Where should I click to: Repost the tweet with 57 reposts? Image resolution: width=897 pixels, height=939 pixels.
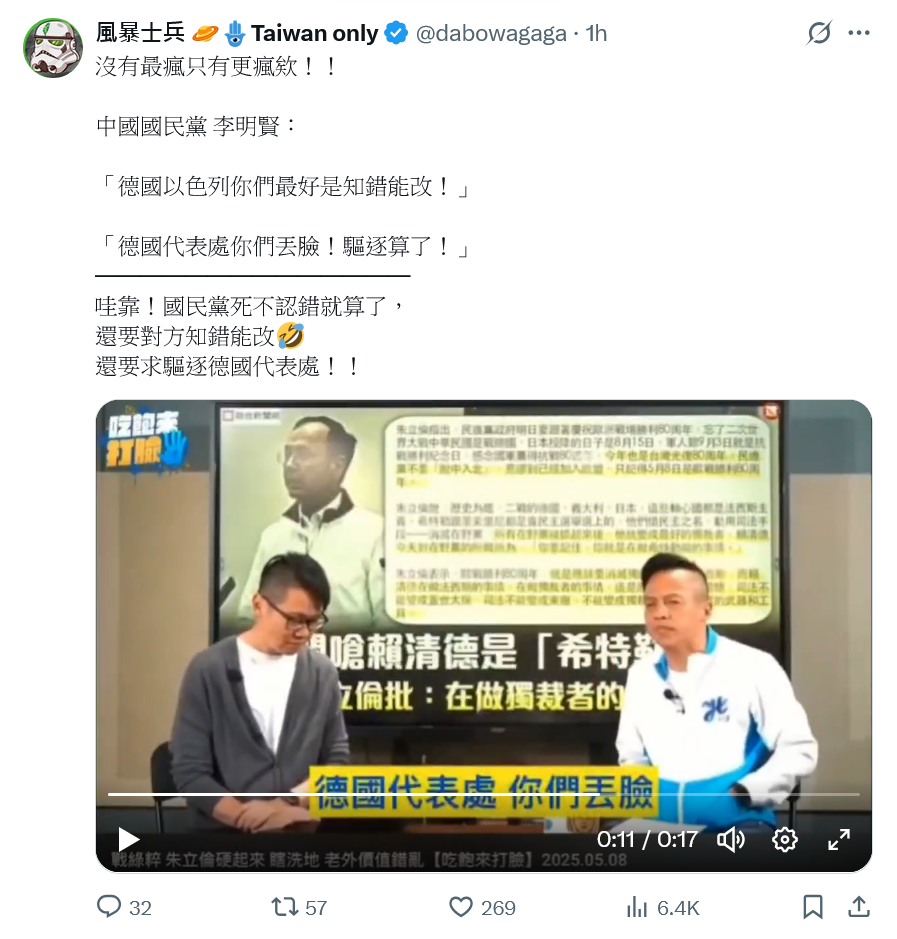(299, 907)
